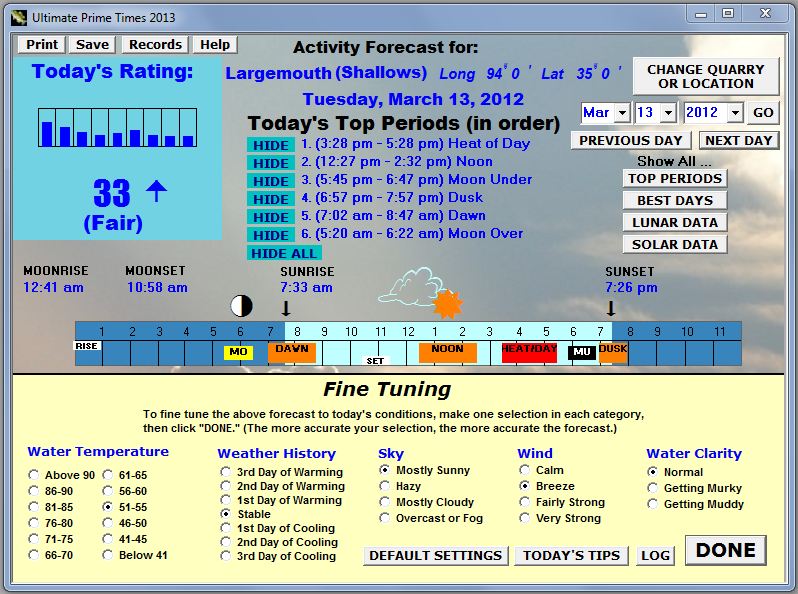798x594 pixels.
Task: Click DEFAULT SETTINGS button
Action: [x=436, y=555]
